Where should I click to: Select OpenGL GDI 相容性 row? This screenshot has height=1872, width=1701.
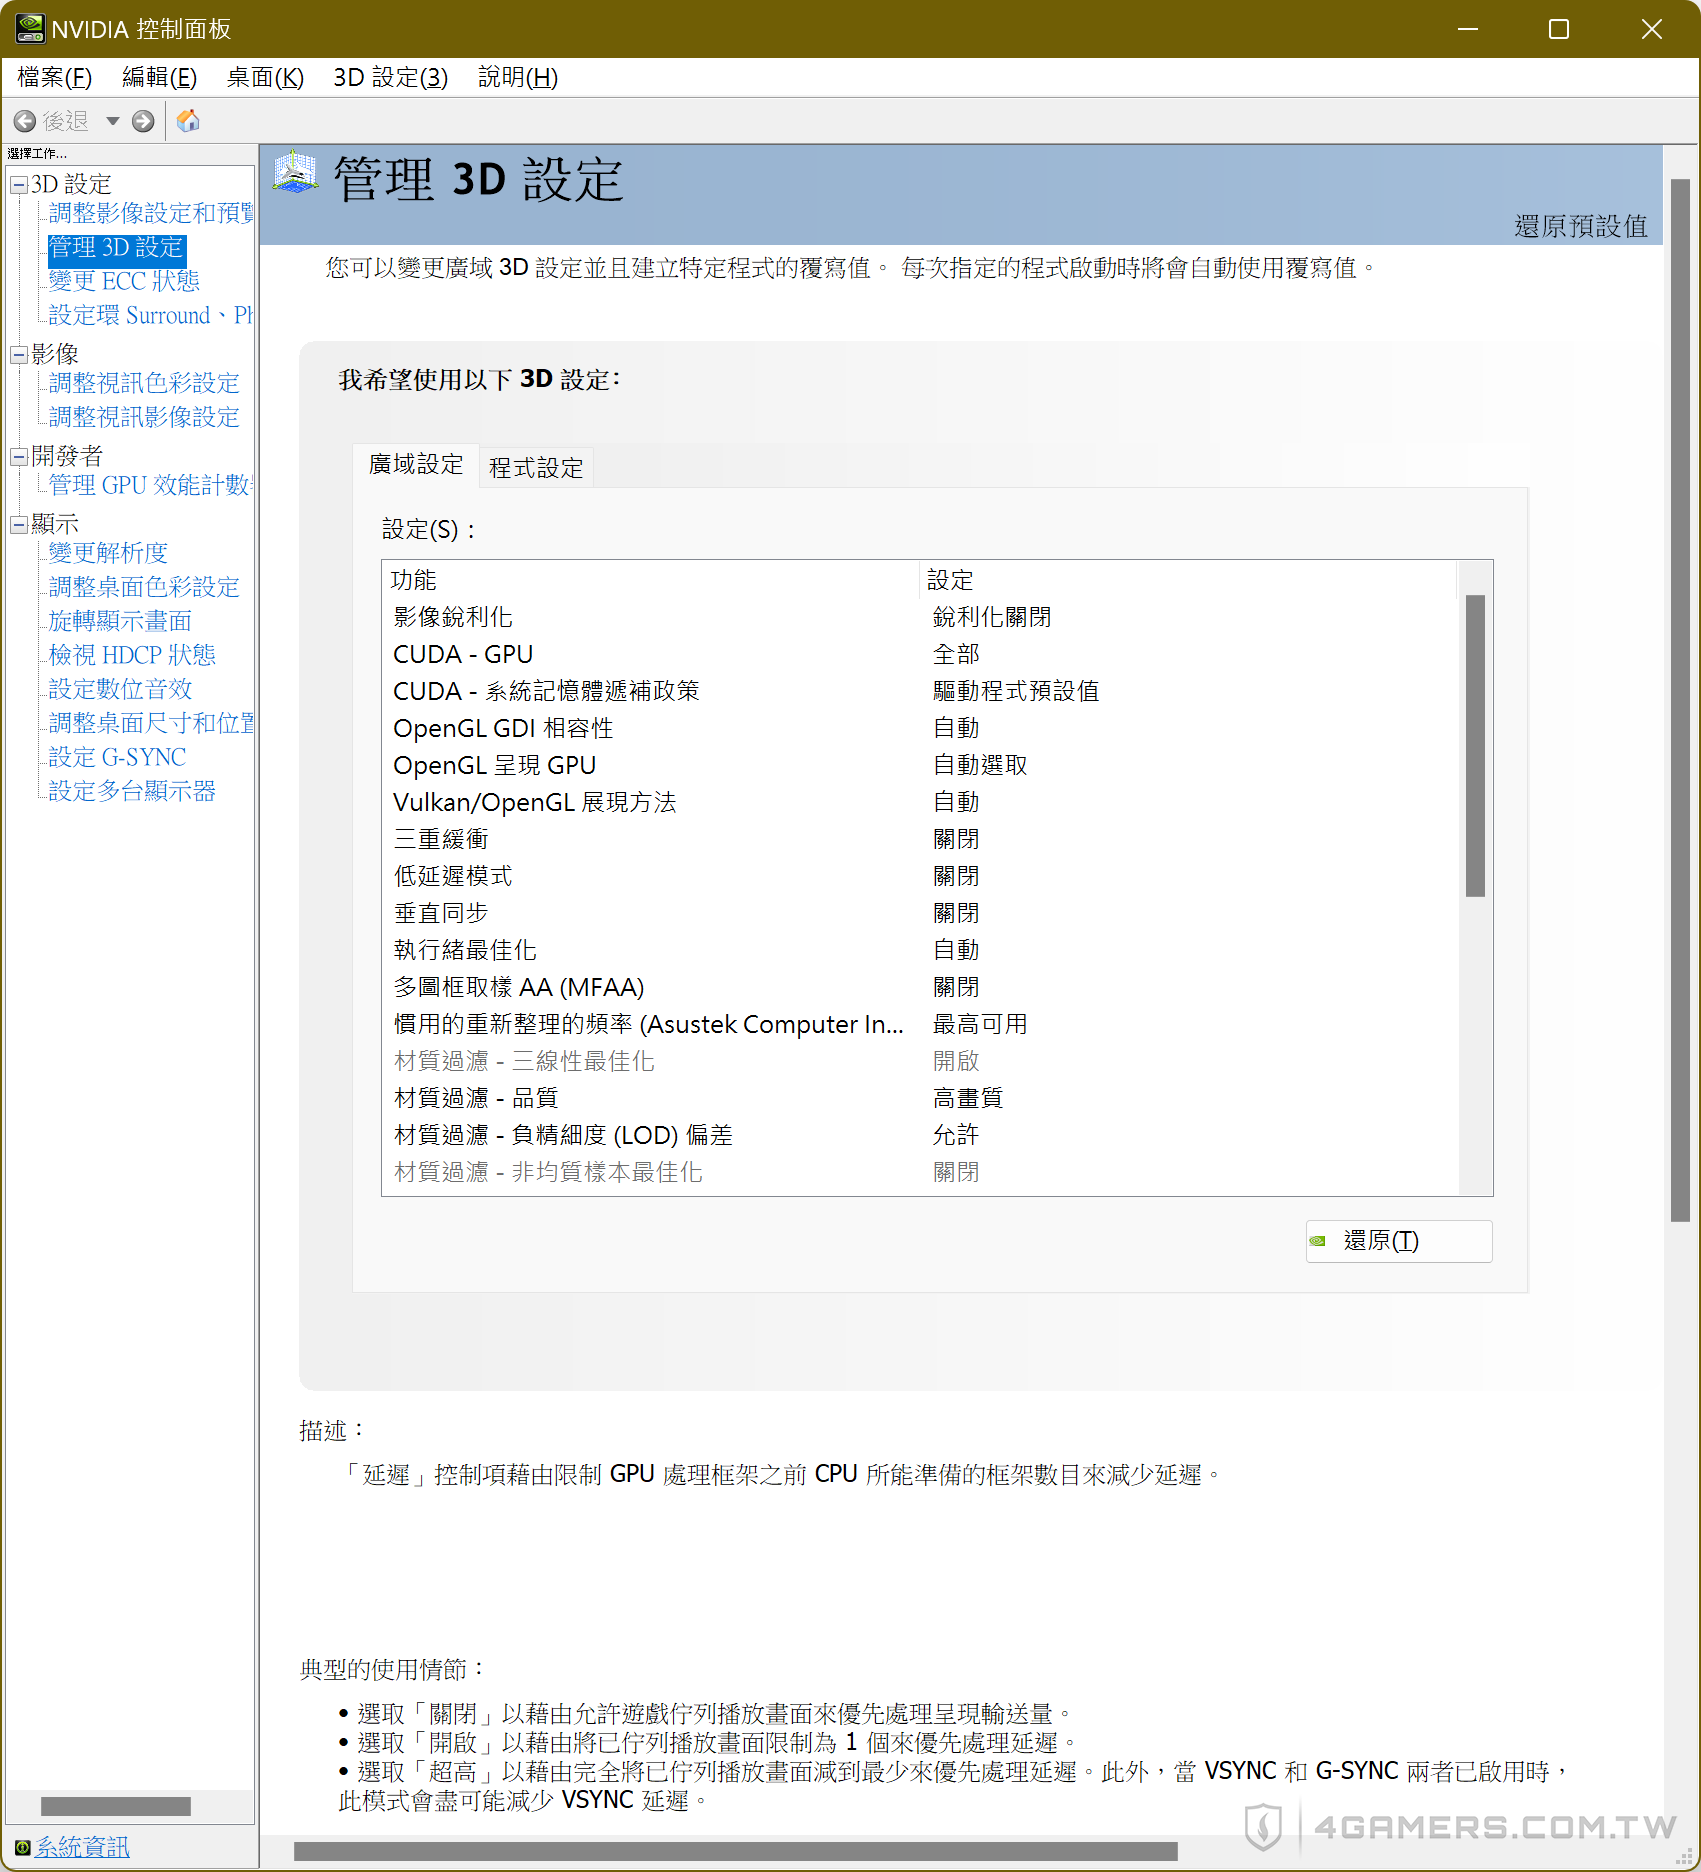(x=920, y=728)
